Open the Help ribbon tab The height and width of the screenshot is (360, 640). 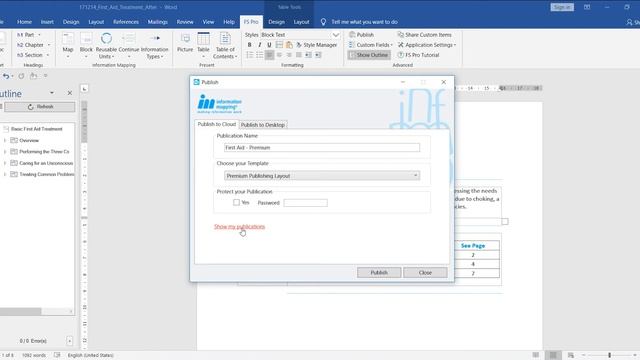coord(229,22)
